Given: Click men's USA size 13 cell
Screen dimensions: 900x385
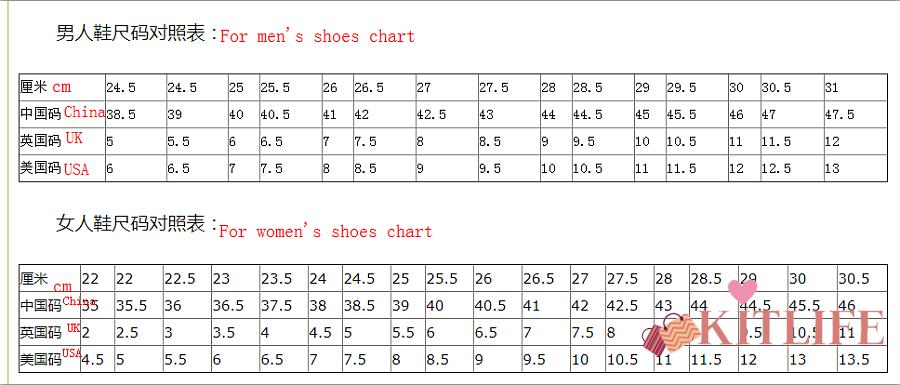Looking at the screenshot, I should (x=856, y=168).
